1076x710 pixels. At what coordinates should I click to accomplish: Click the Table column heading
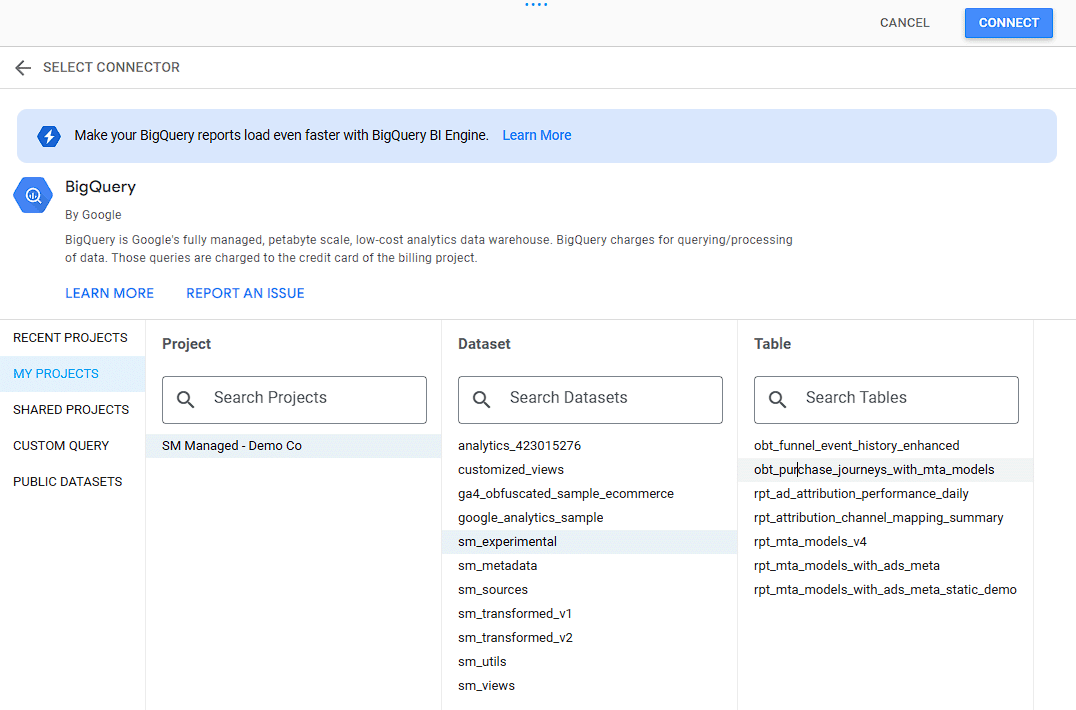pyautogui.click(x=772, y=344)
